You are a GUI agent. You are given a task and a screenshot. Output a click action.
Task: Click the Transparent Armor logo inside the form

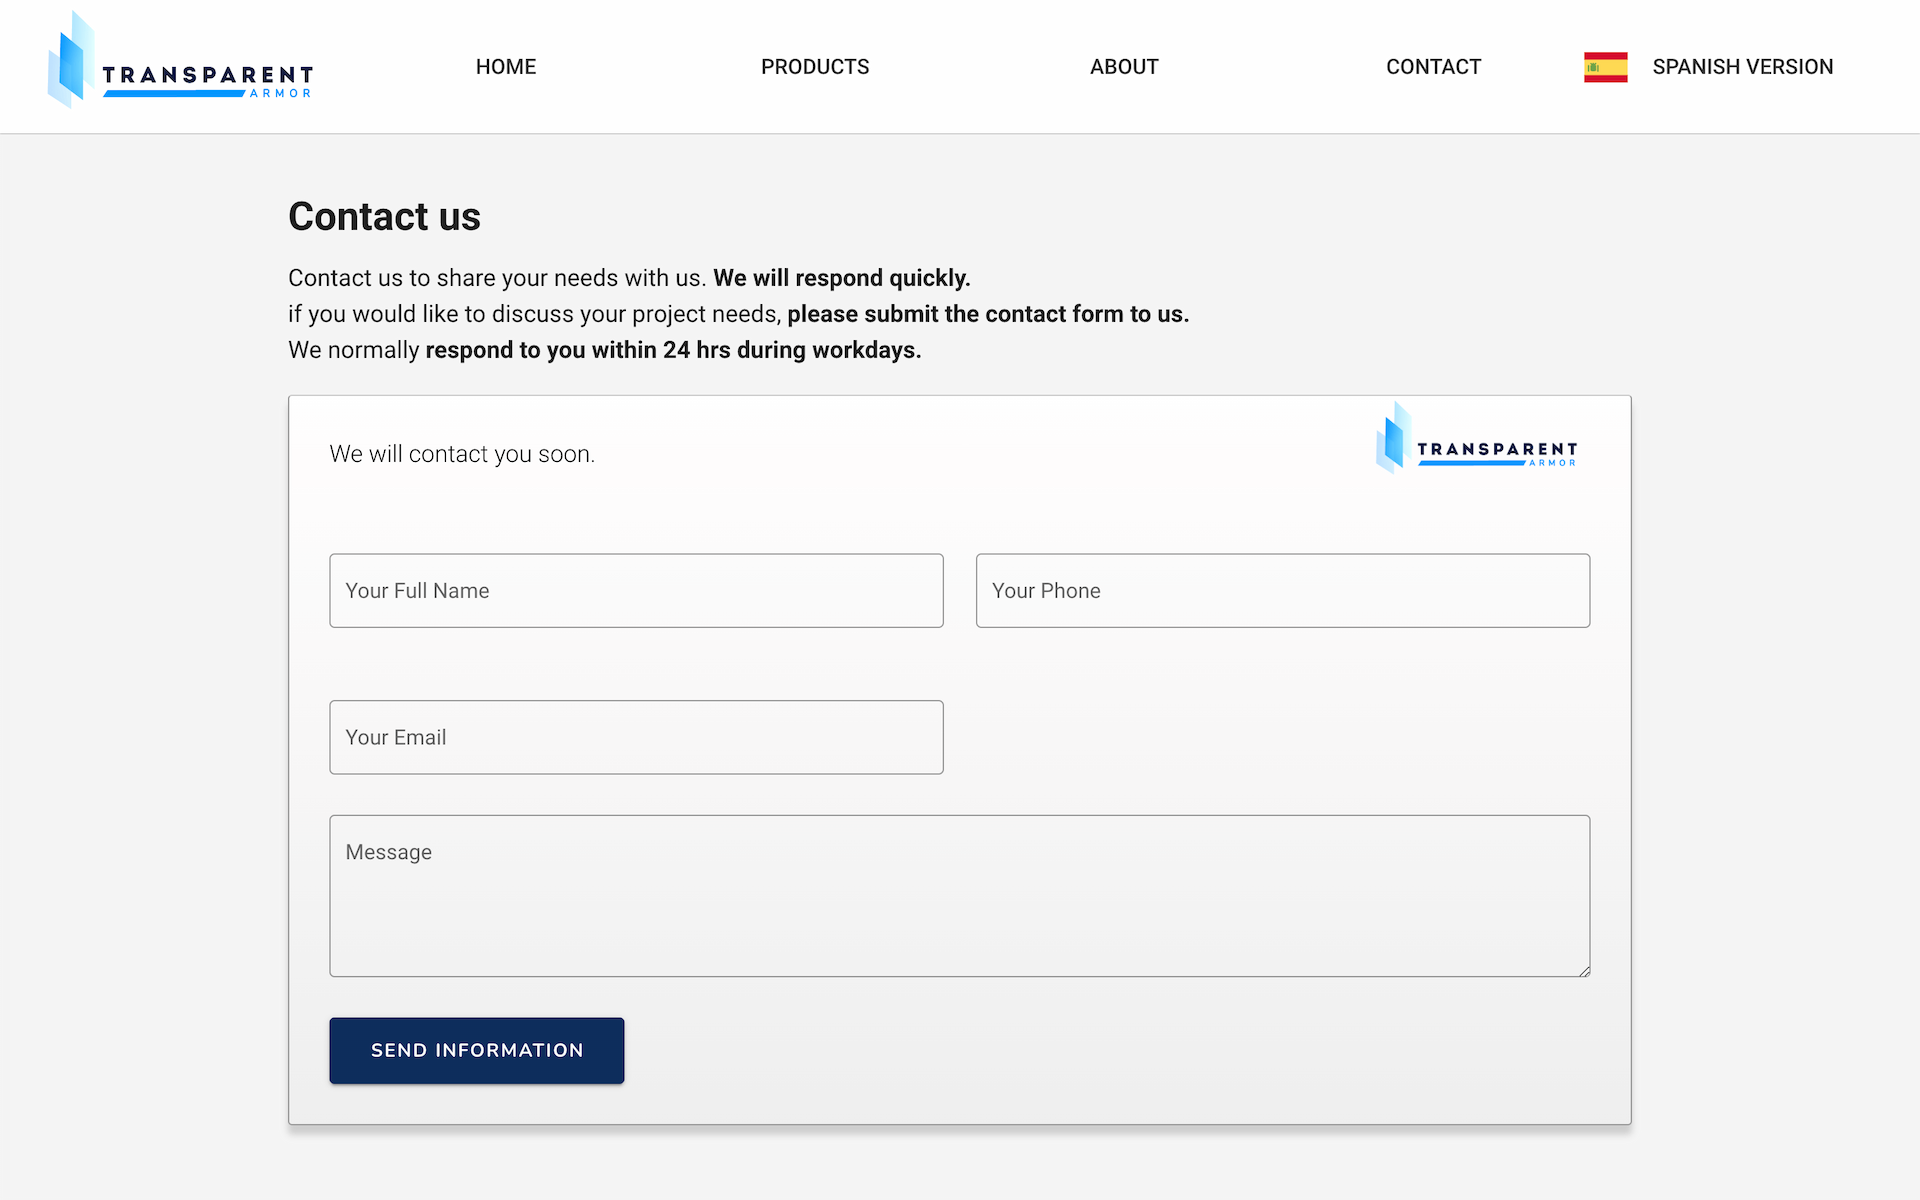(1476, 438)
